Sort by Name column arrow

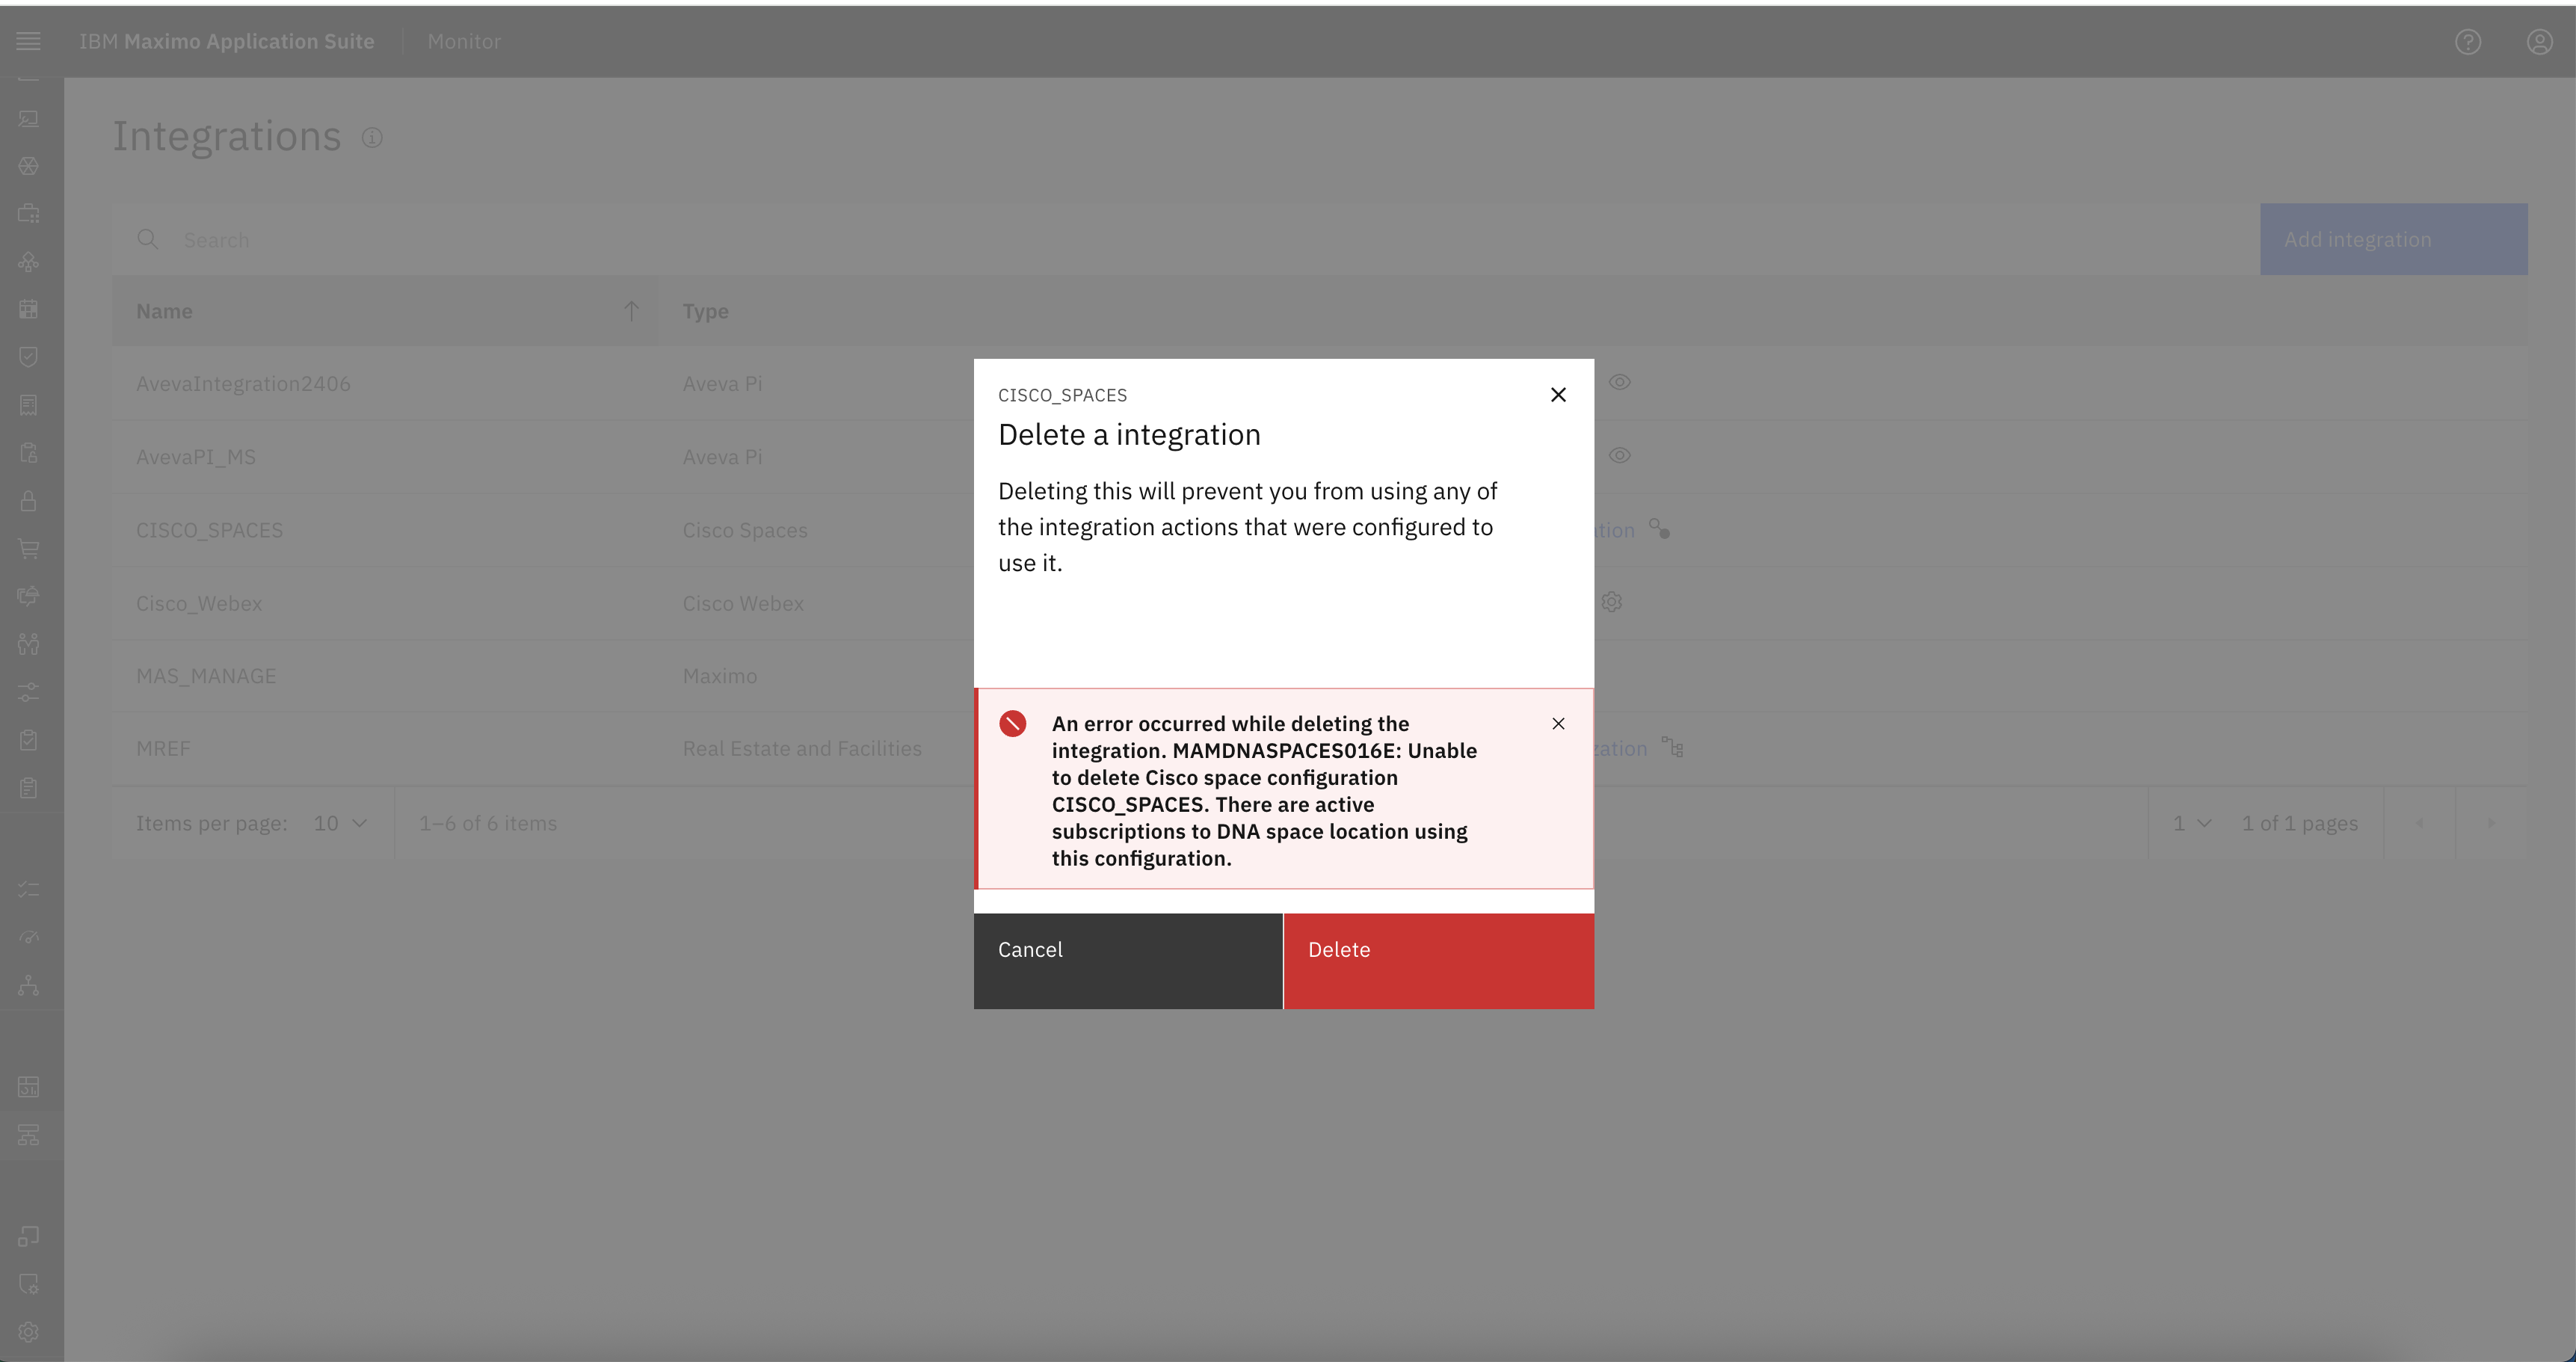pyautogui.click(x=631, y=311)
